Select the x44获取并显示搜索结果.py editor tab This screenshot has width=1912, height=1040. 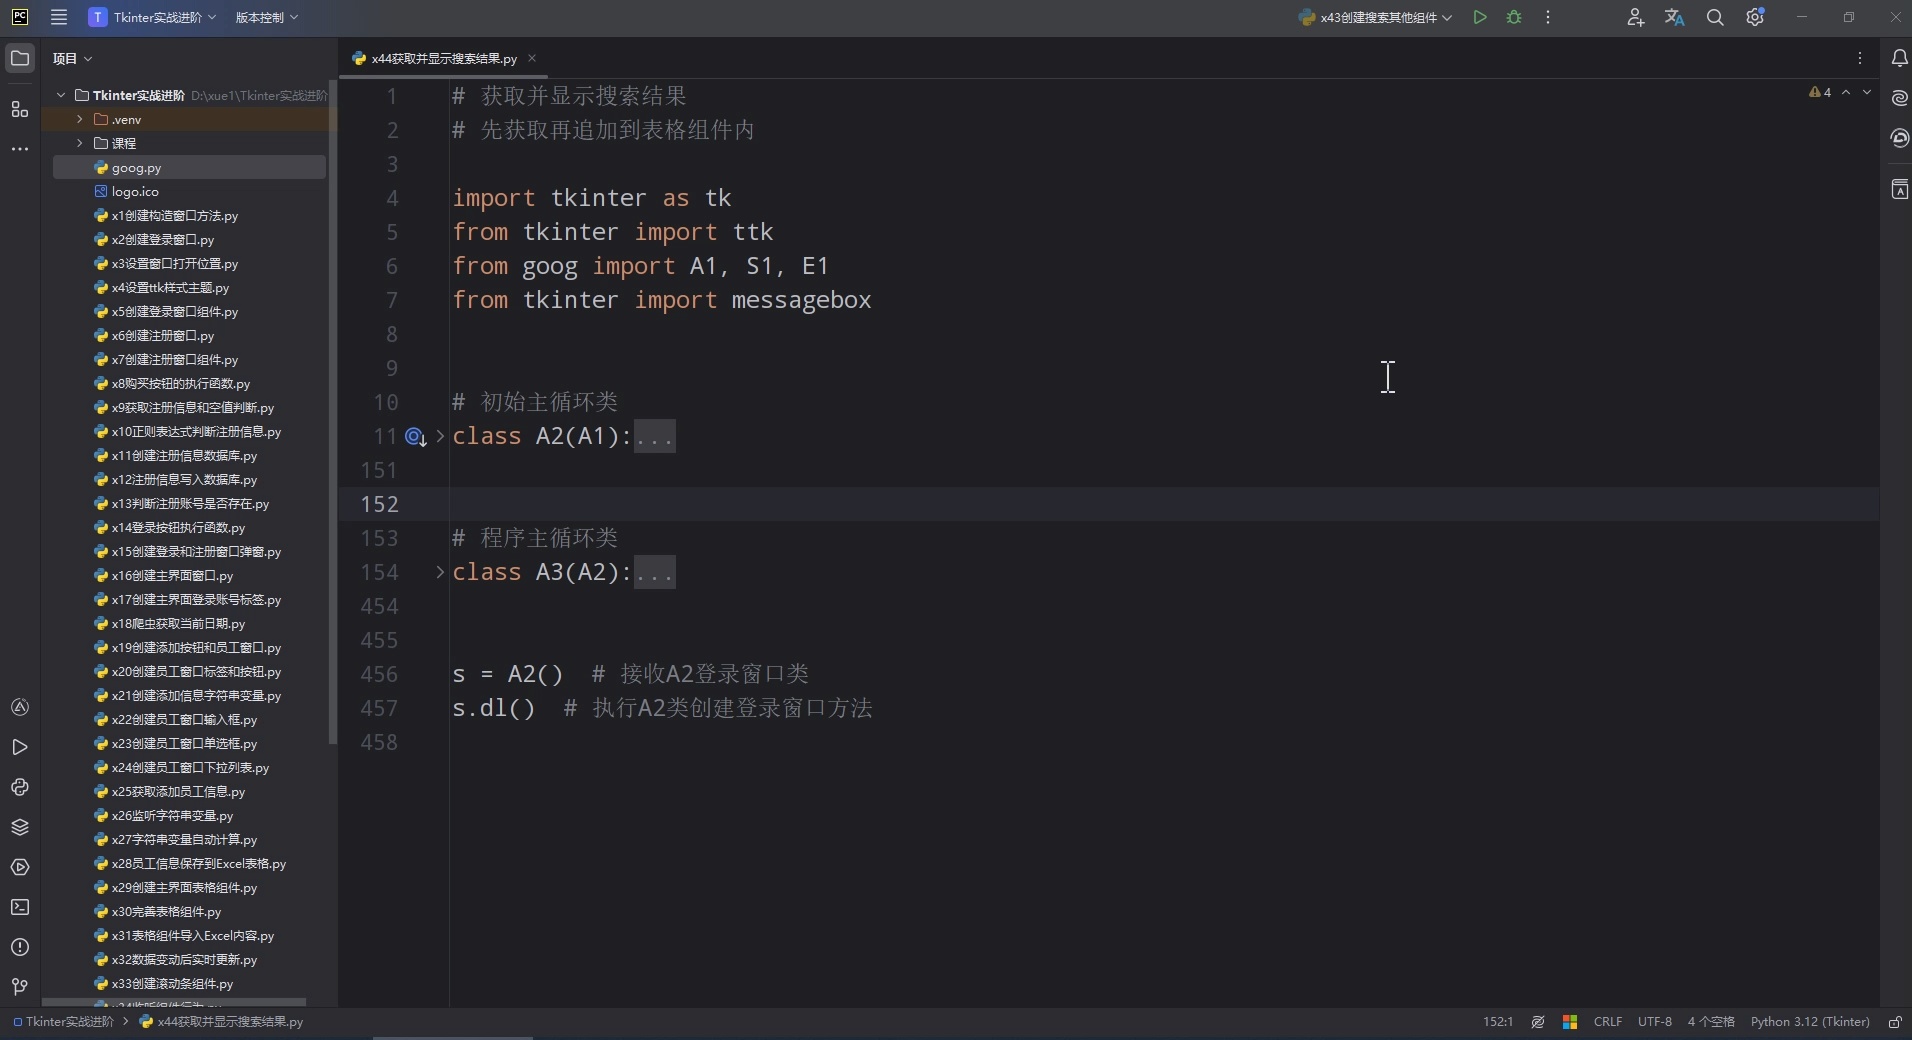coord(443,58)
